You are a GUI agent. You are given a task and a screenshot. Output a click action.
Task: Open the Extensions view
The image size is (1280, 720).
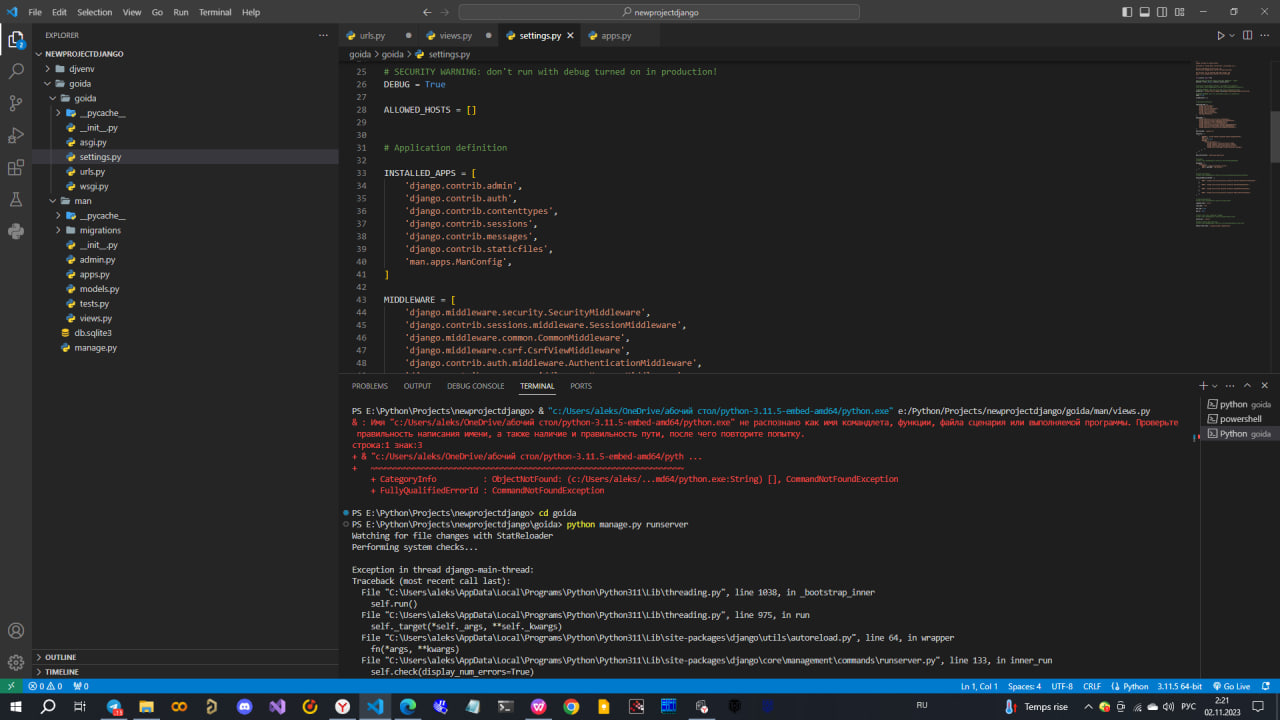16,167
